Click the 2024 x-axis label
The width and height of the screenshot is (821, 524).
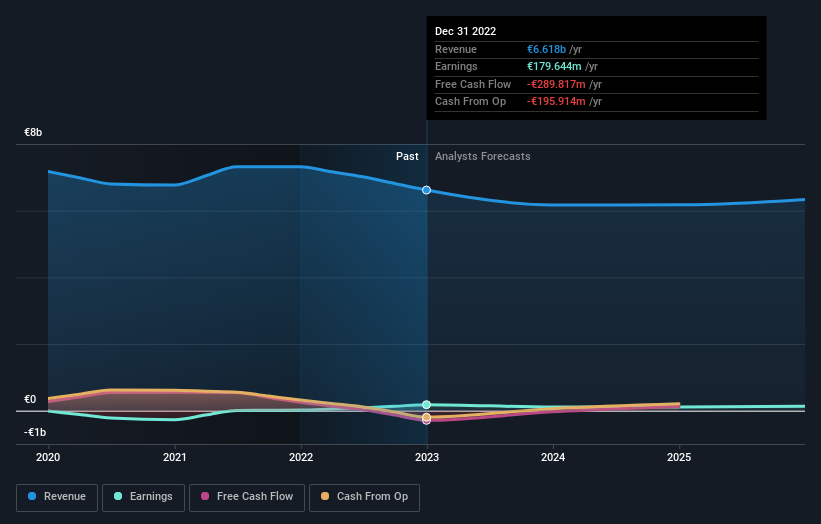point(553,458)
